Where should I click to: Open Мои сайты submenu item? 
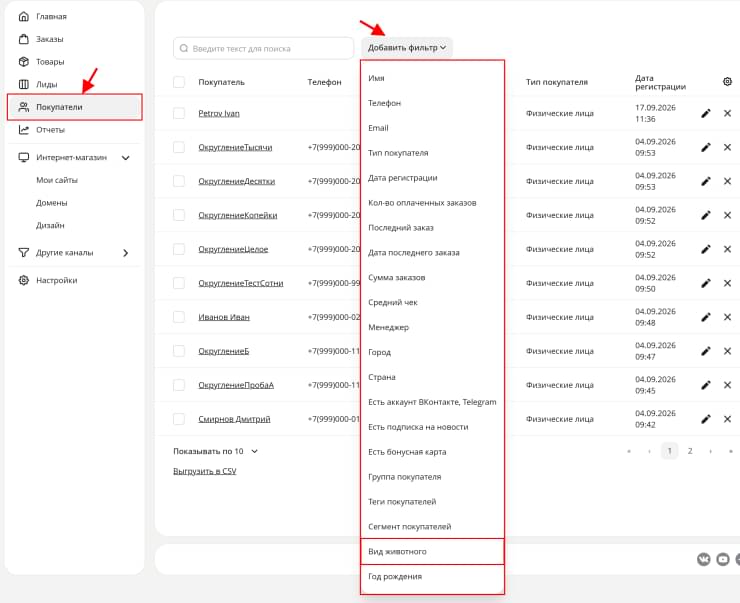pos(57,180)
